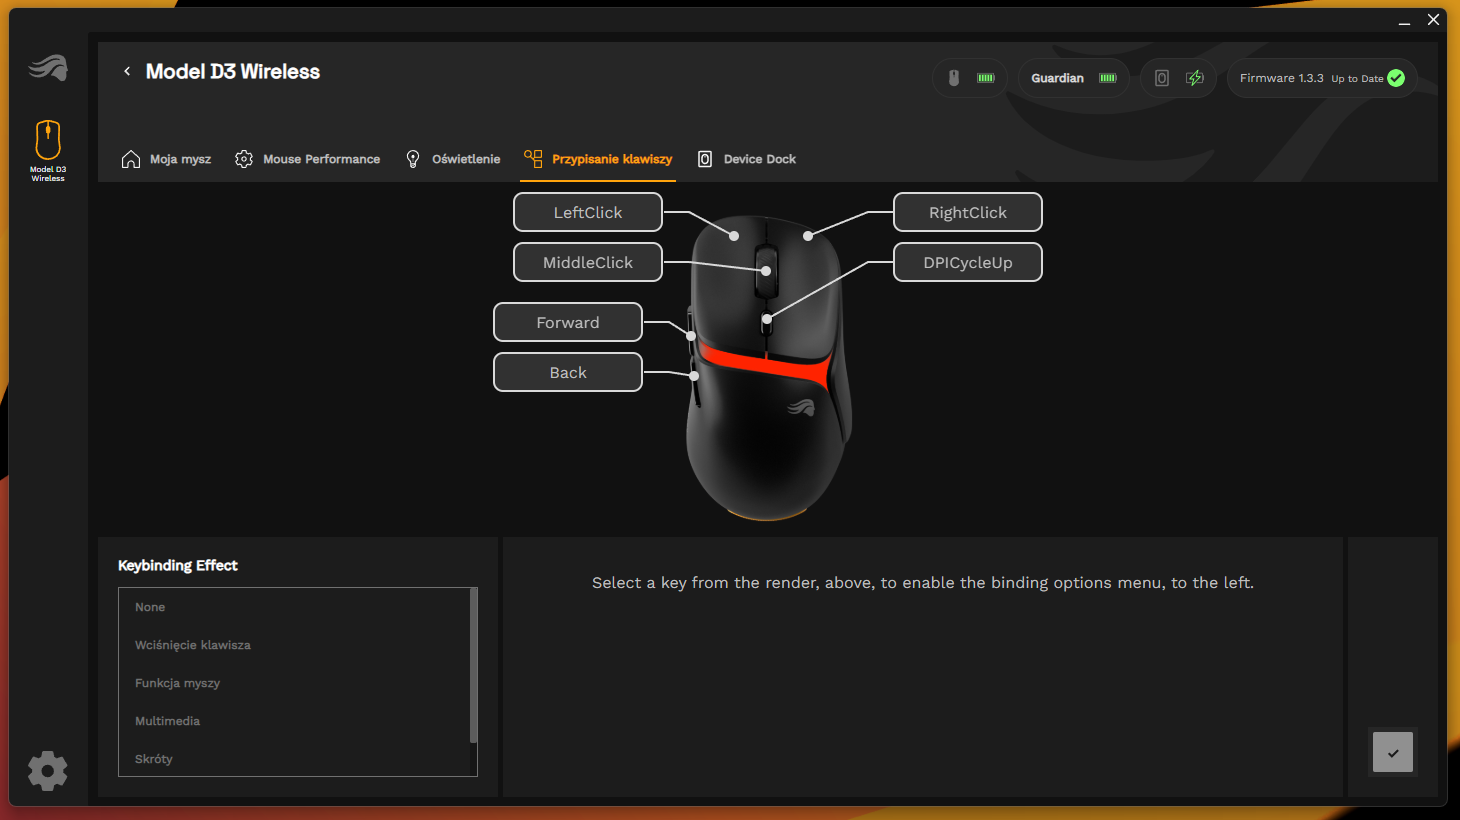Click the Keybinding Effect list scrollbar
This screenshot has height=820, width=1460.
[x=473, y=666]
